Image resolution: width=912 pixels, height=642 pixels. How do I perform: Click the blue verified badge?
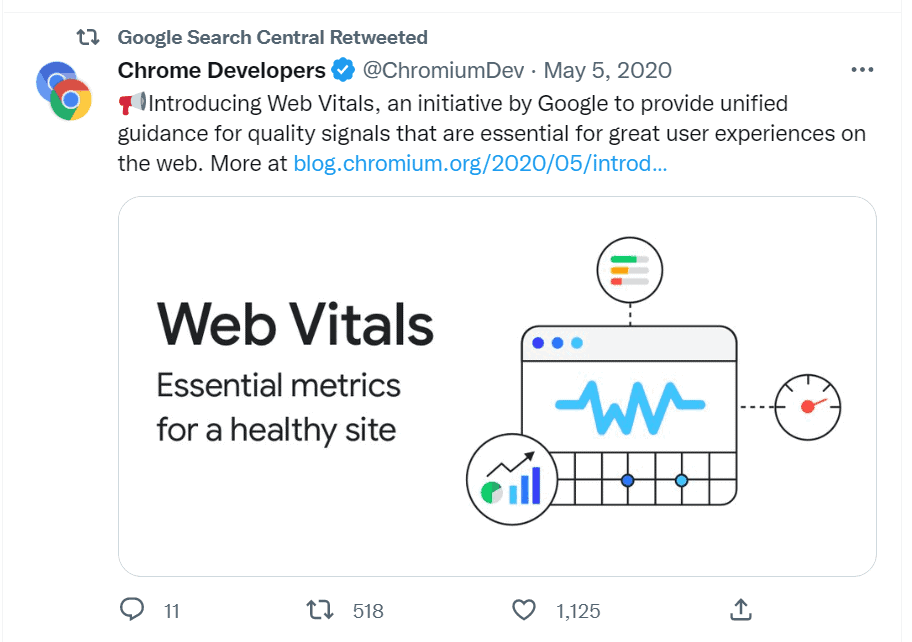tap(343, 70)
